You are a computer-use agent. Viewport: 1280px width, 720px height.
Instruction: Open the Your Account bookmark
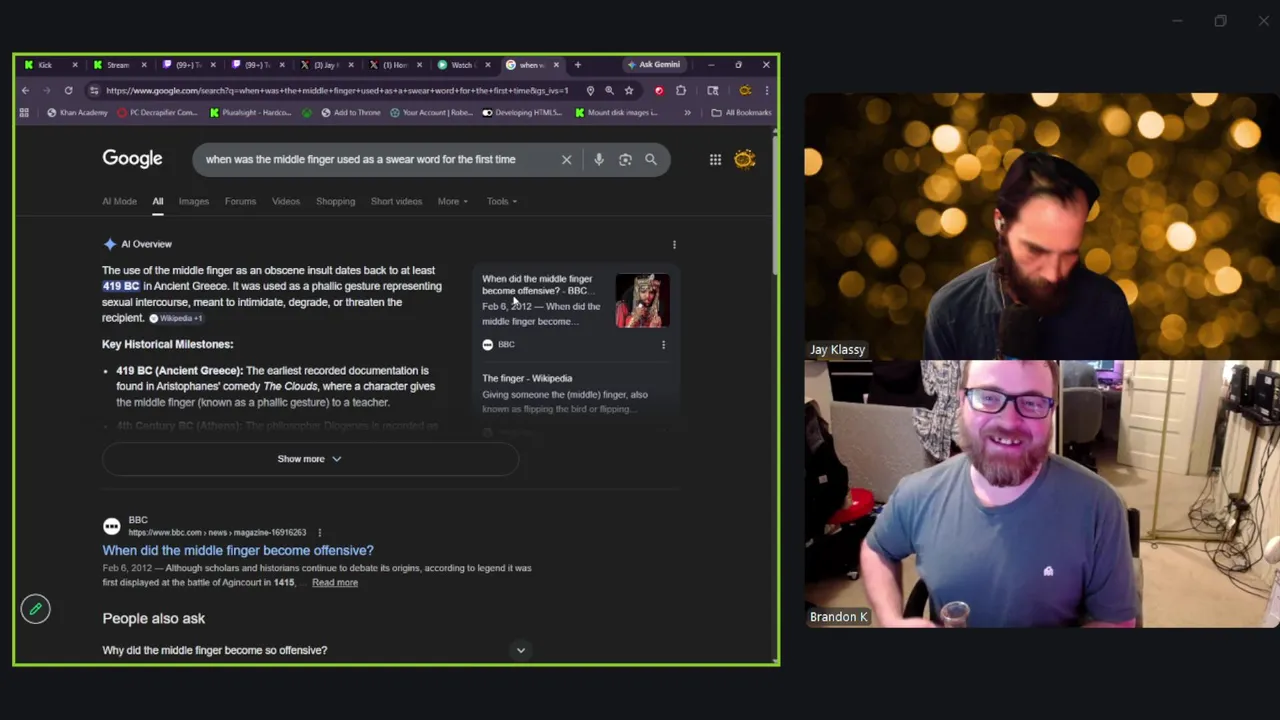(x=431, y=113)
